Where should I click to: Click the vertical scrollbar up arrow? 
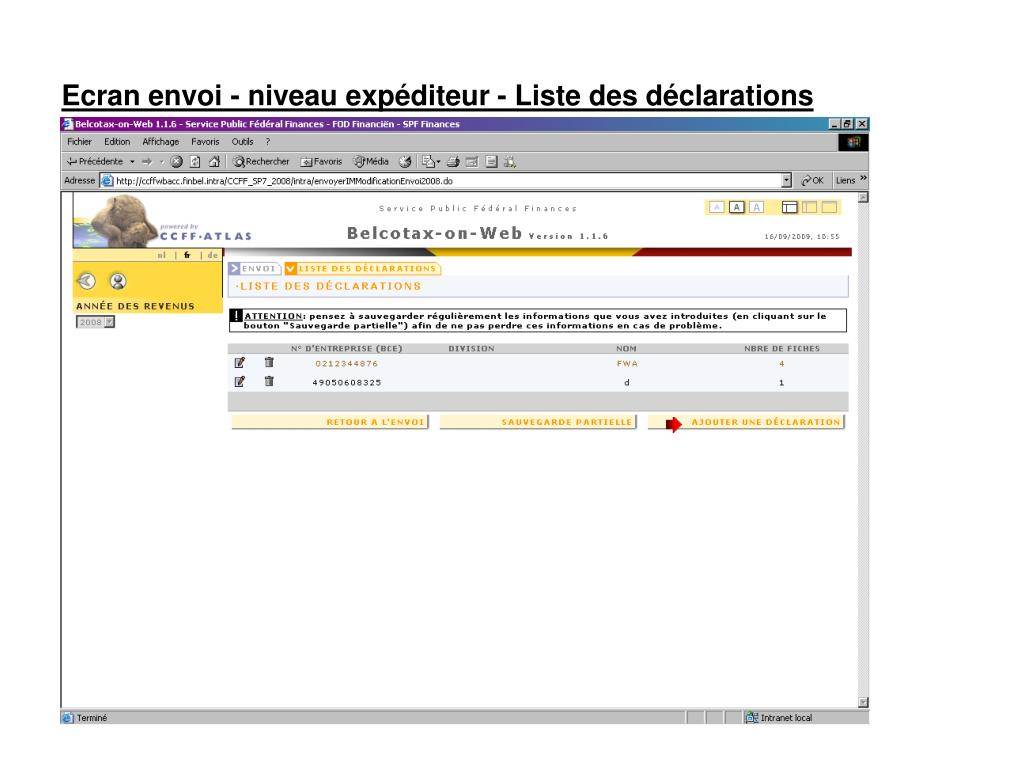pos(863,197)
